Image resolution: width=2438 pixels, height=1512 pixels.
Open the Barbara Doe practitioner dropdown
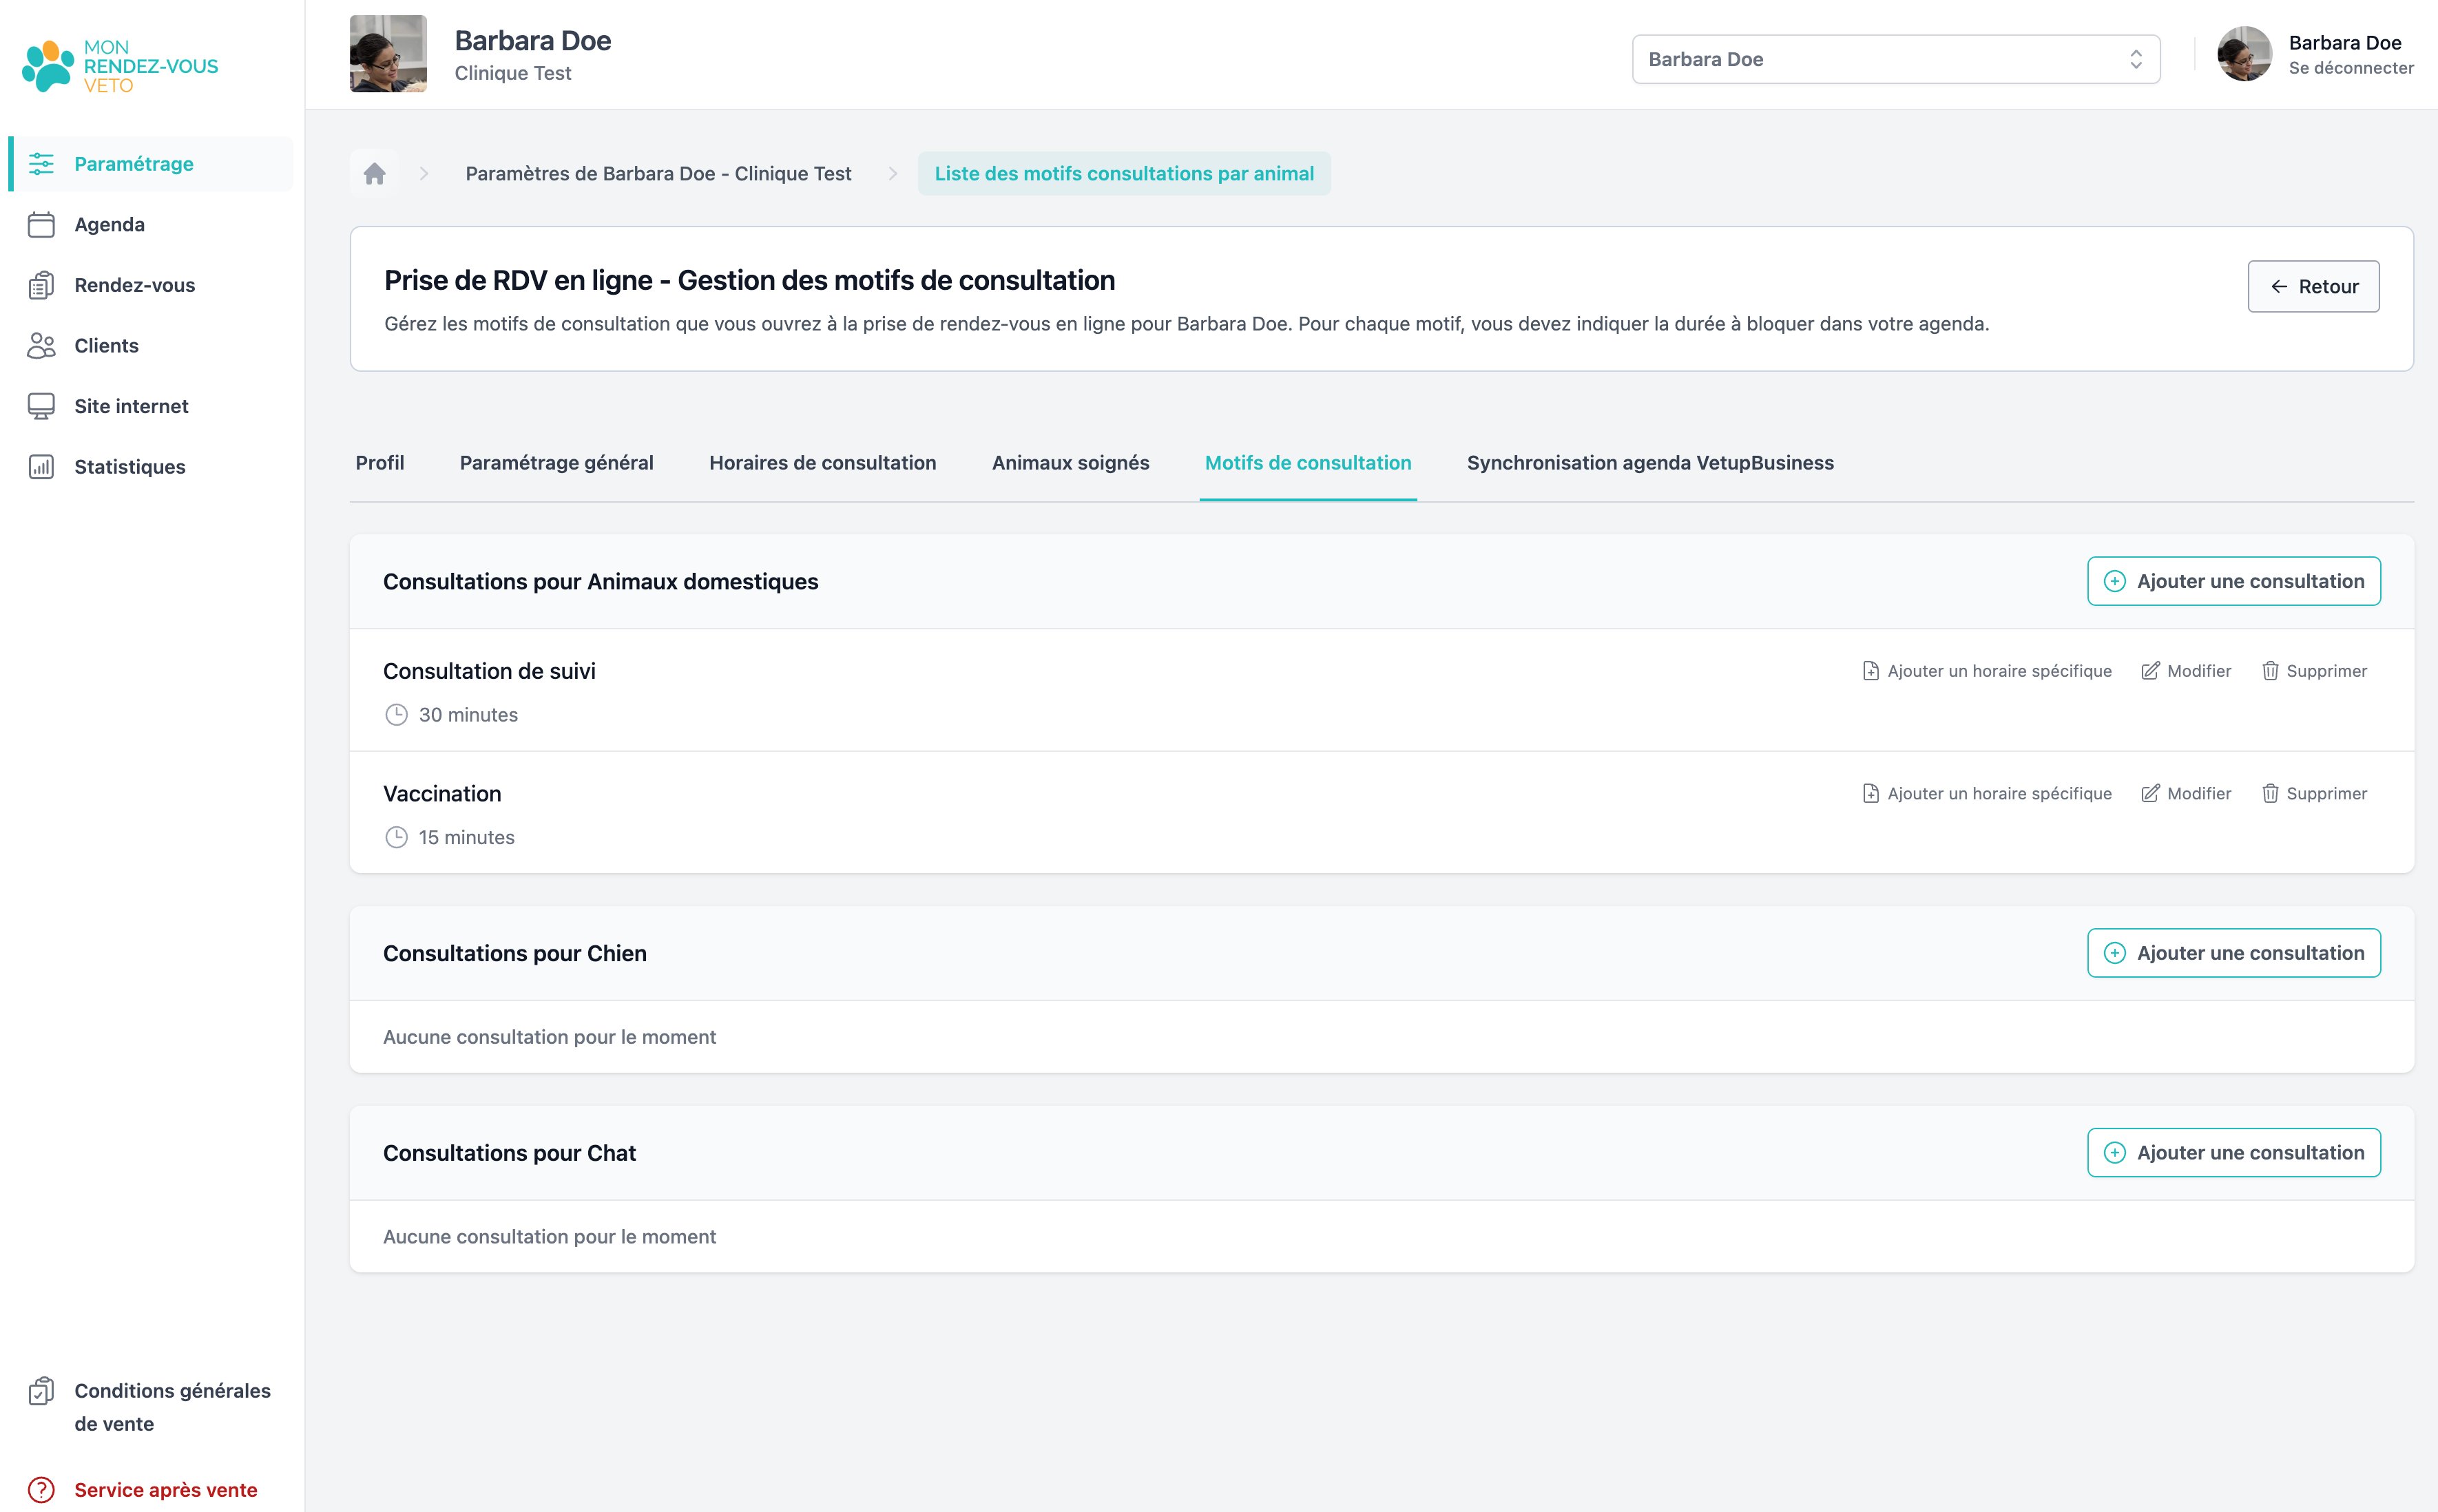coord(1895,59)
